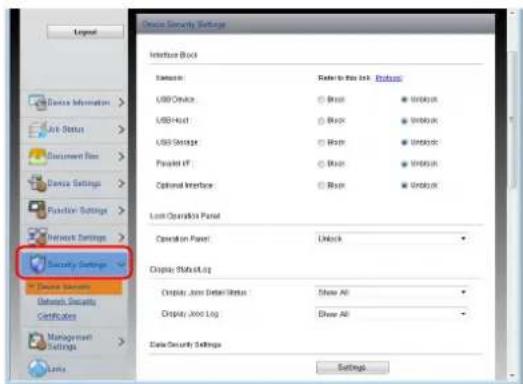Select Block for Optional Interface

tap(321, 185)
